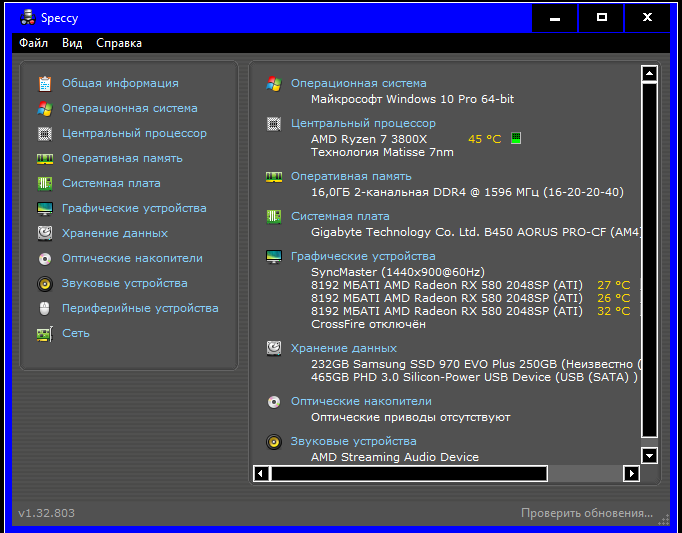The width and height of the screenshot is (682, 533).
Task: Click GPU temperature 26 °C value
Action: (x=614, y=298)
